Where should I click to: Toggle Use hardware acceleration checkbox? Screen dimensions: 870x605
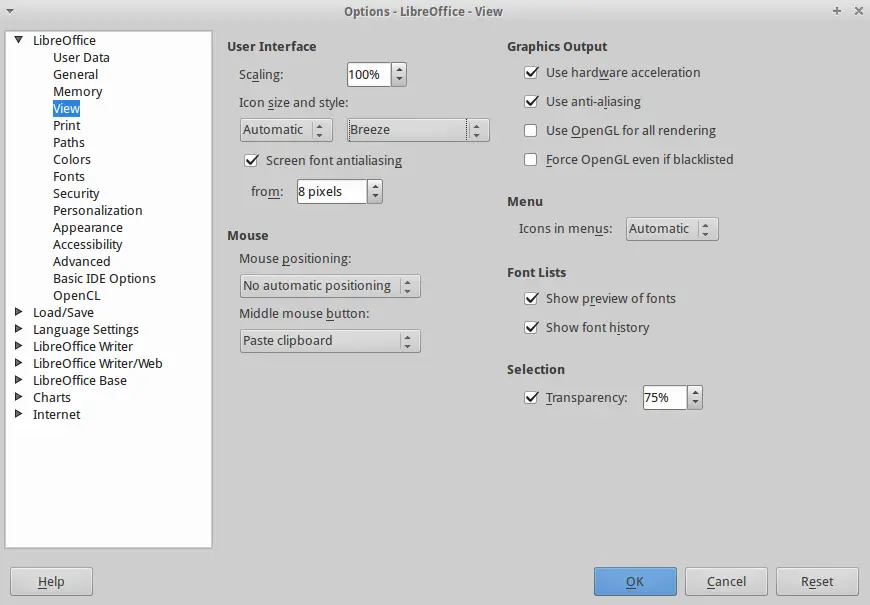(531, 72)
